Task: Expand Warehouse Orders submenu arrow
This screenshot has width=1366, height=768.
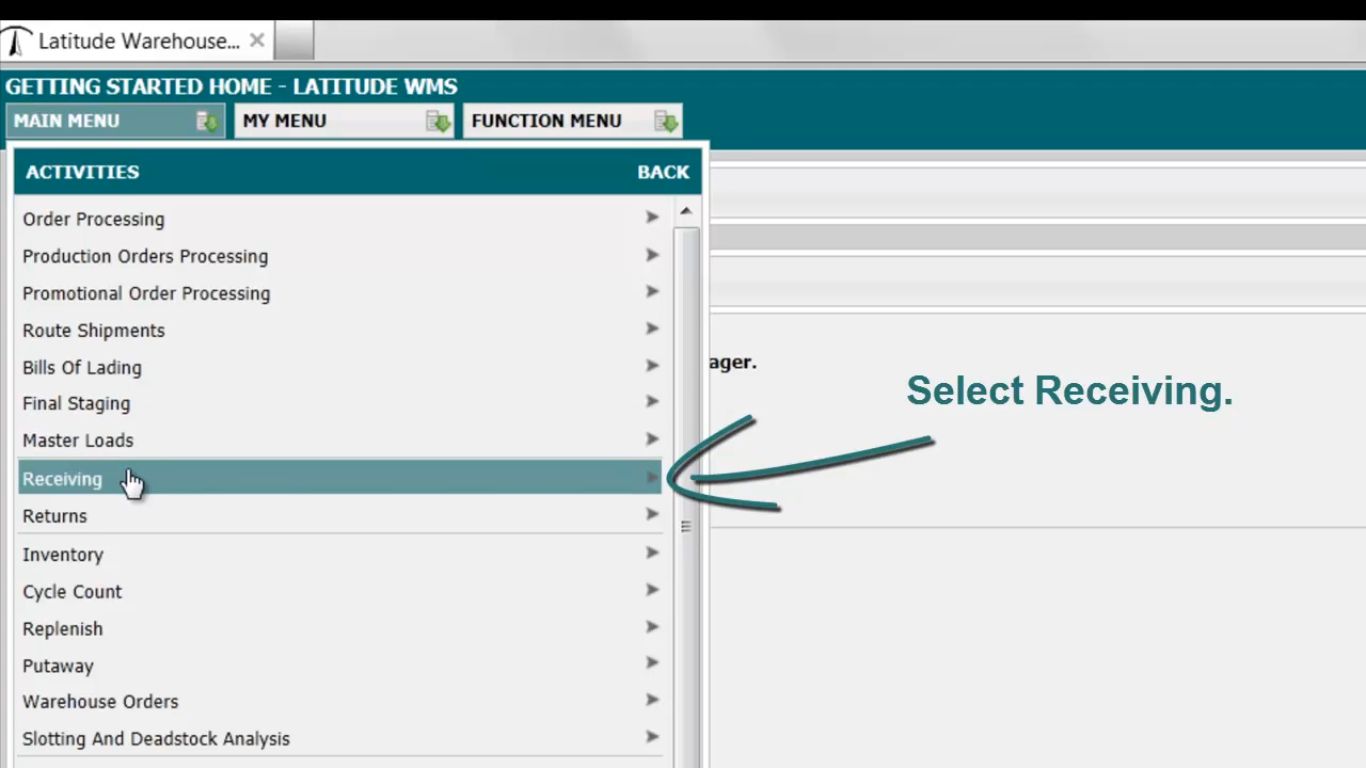Action: [x=652, y=699]
